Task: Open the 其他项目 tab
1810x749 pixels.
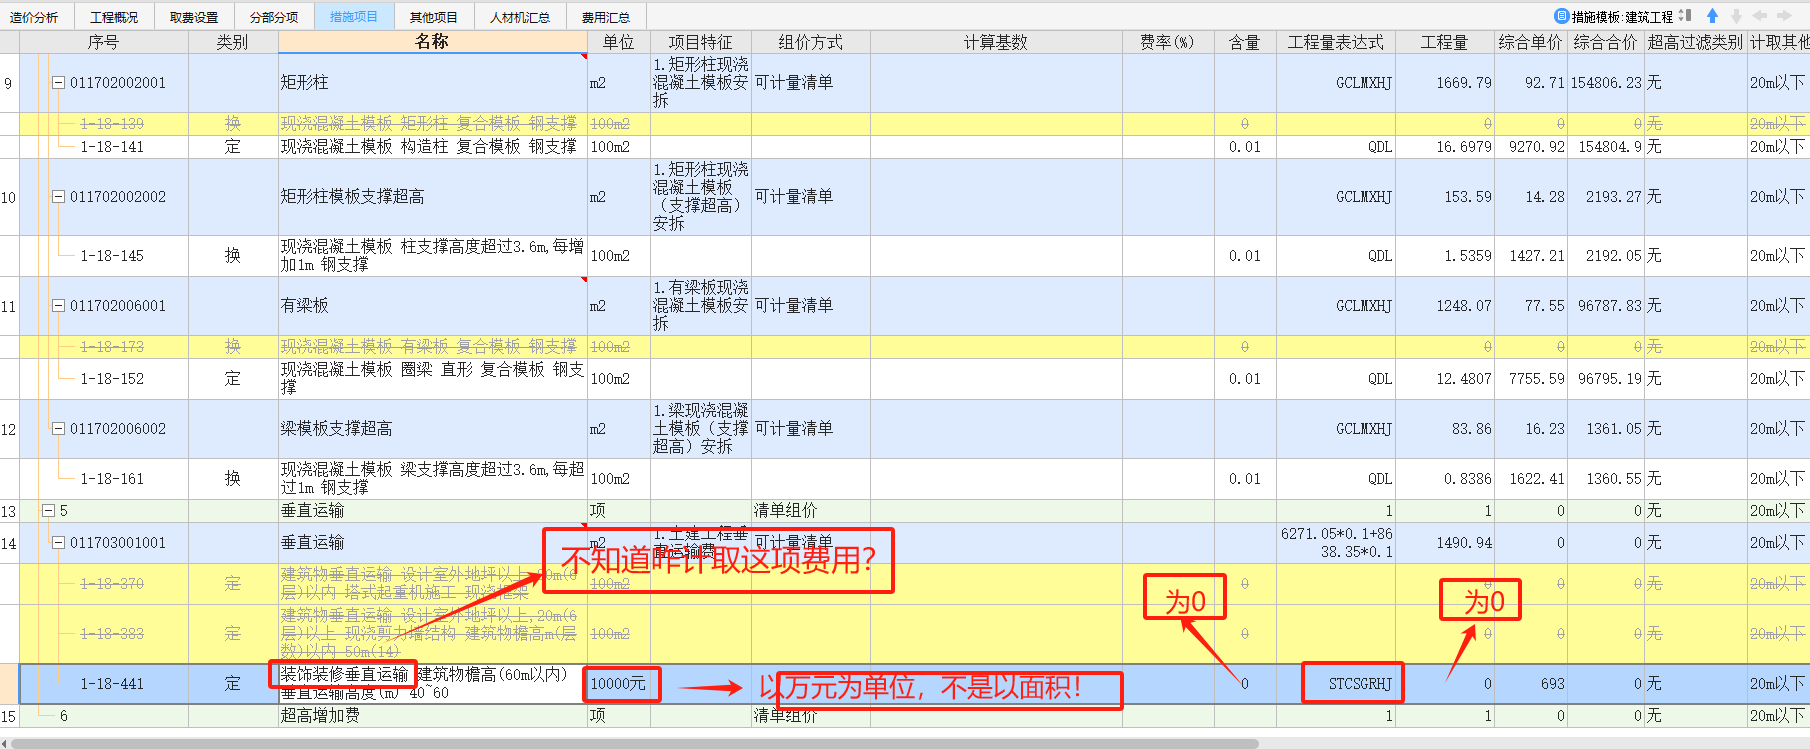Action: point(434,17)
